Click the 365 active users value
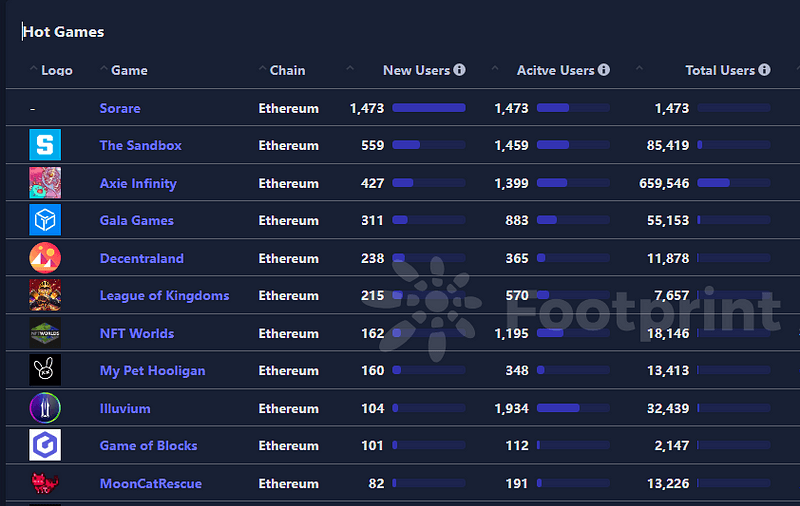This screenshot has width=800, height=506. (x=517, y=258)
